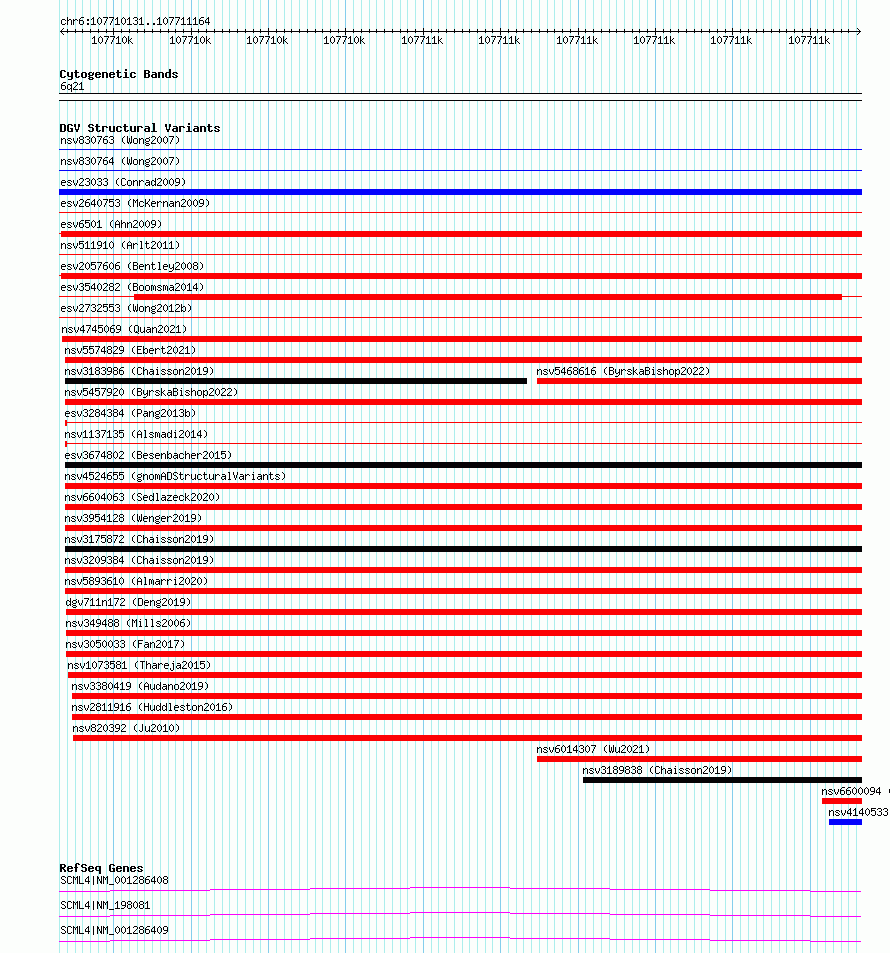Select nsv2811916 (Huddleston2016) label
This screenshot has width=890, height=953.
pyautogui.click(x=152, y=707)
